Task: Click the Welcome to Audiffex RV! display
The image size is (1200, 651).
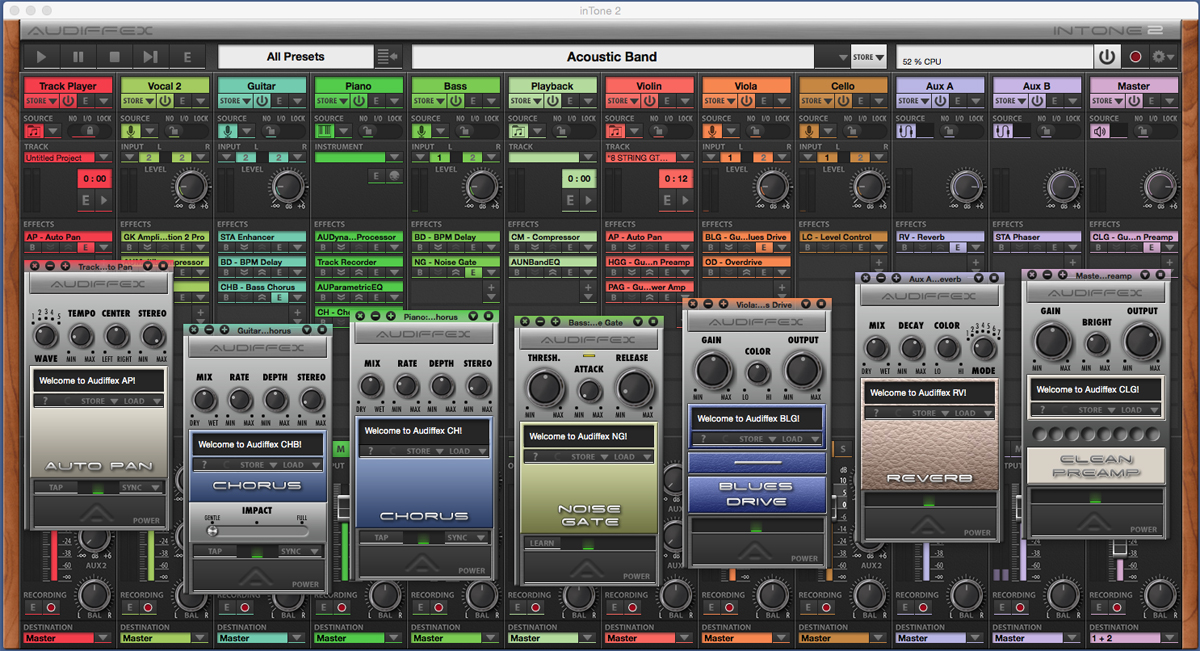Action: click(x=929, y=393)
